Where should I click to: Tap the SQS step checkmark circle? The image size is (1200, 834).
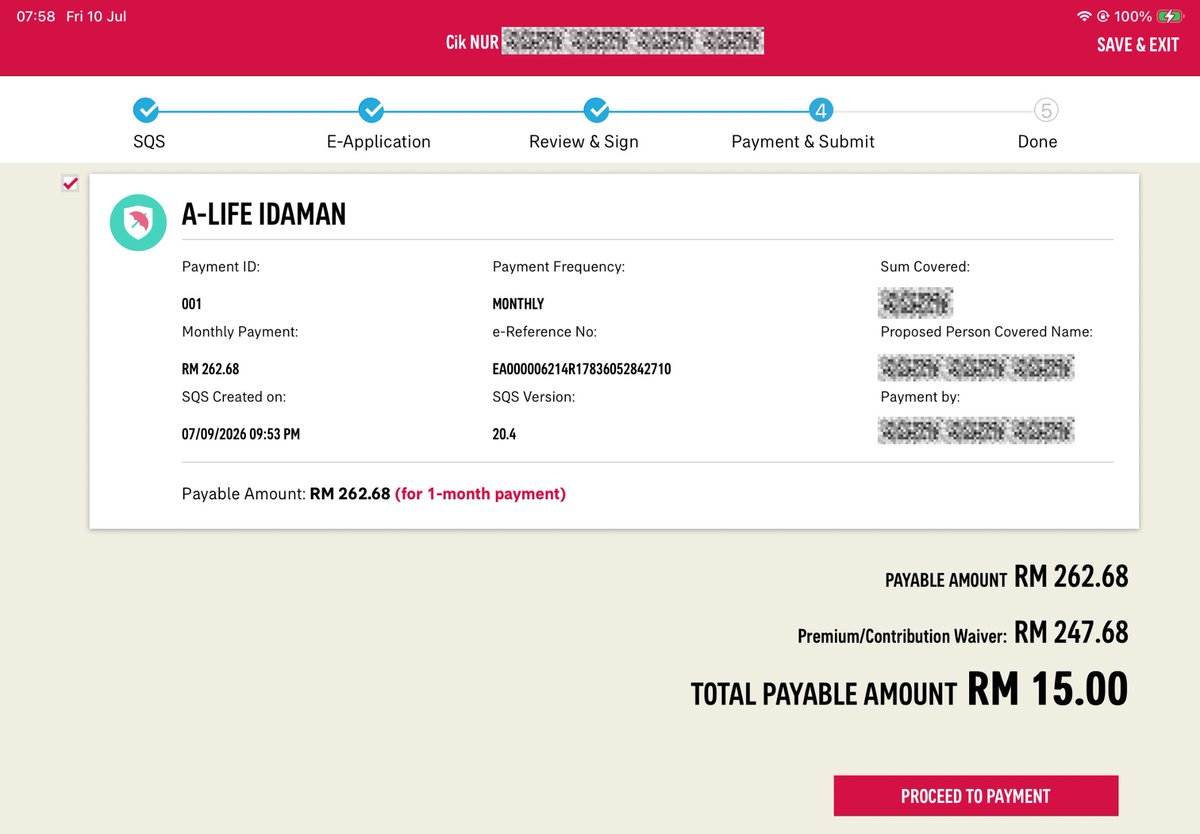(x=145, y=109)
